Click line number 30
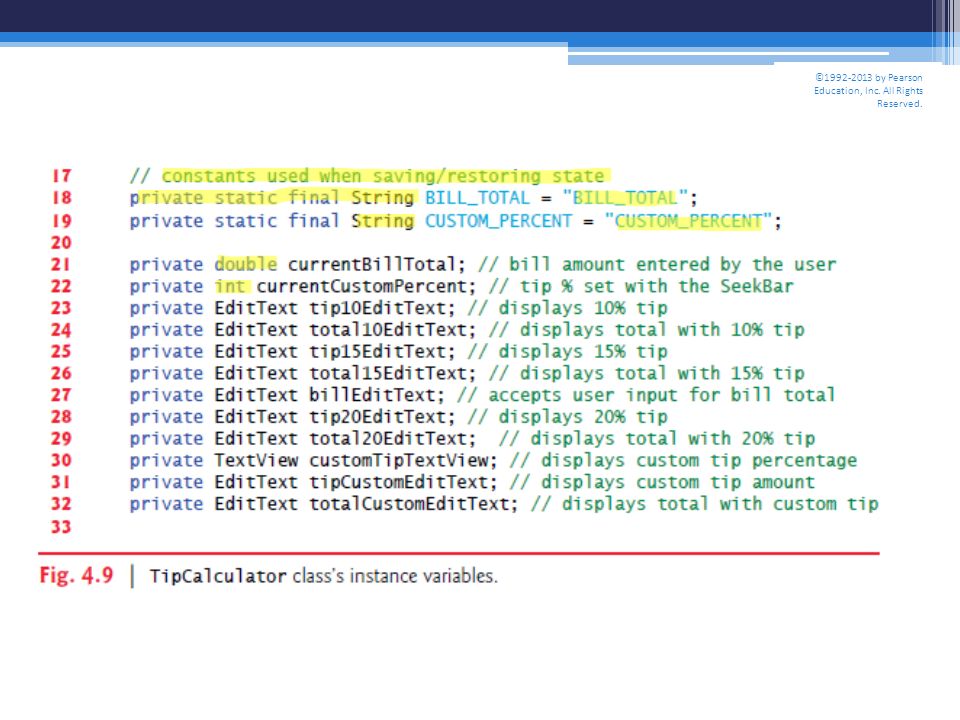 pos(61,460)
